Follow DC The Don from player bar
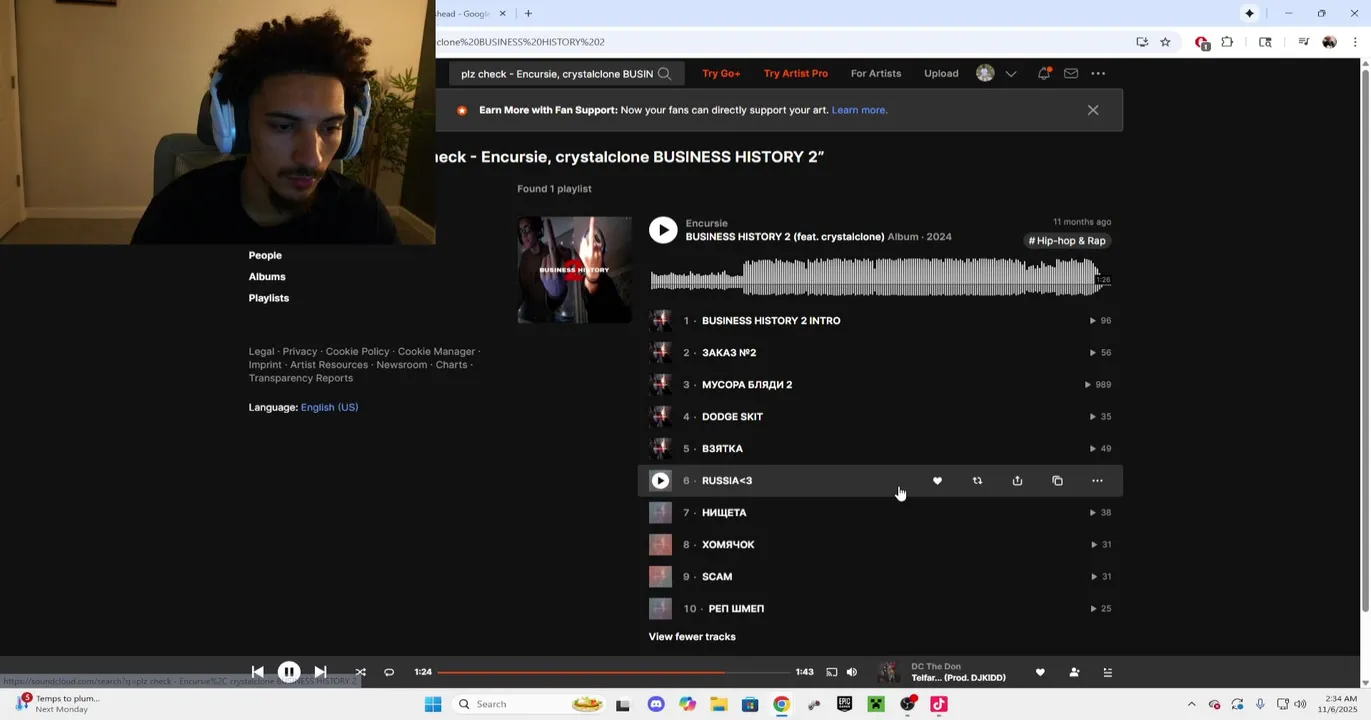This screenshot has height=720, width=1371. [1074, 672]
